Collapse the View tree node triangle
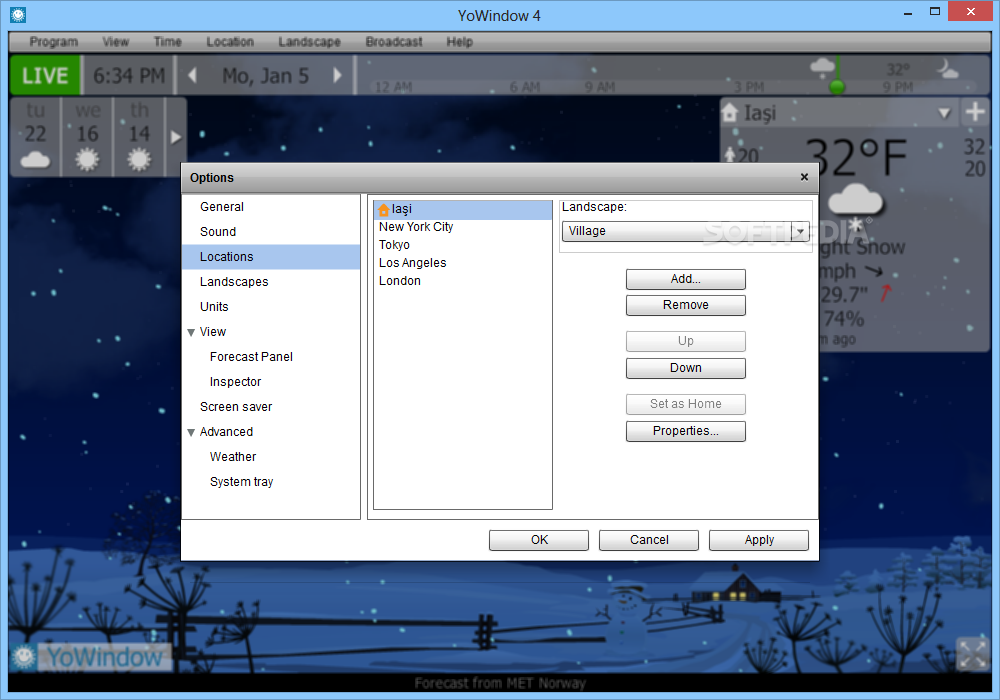 point(191,332)
